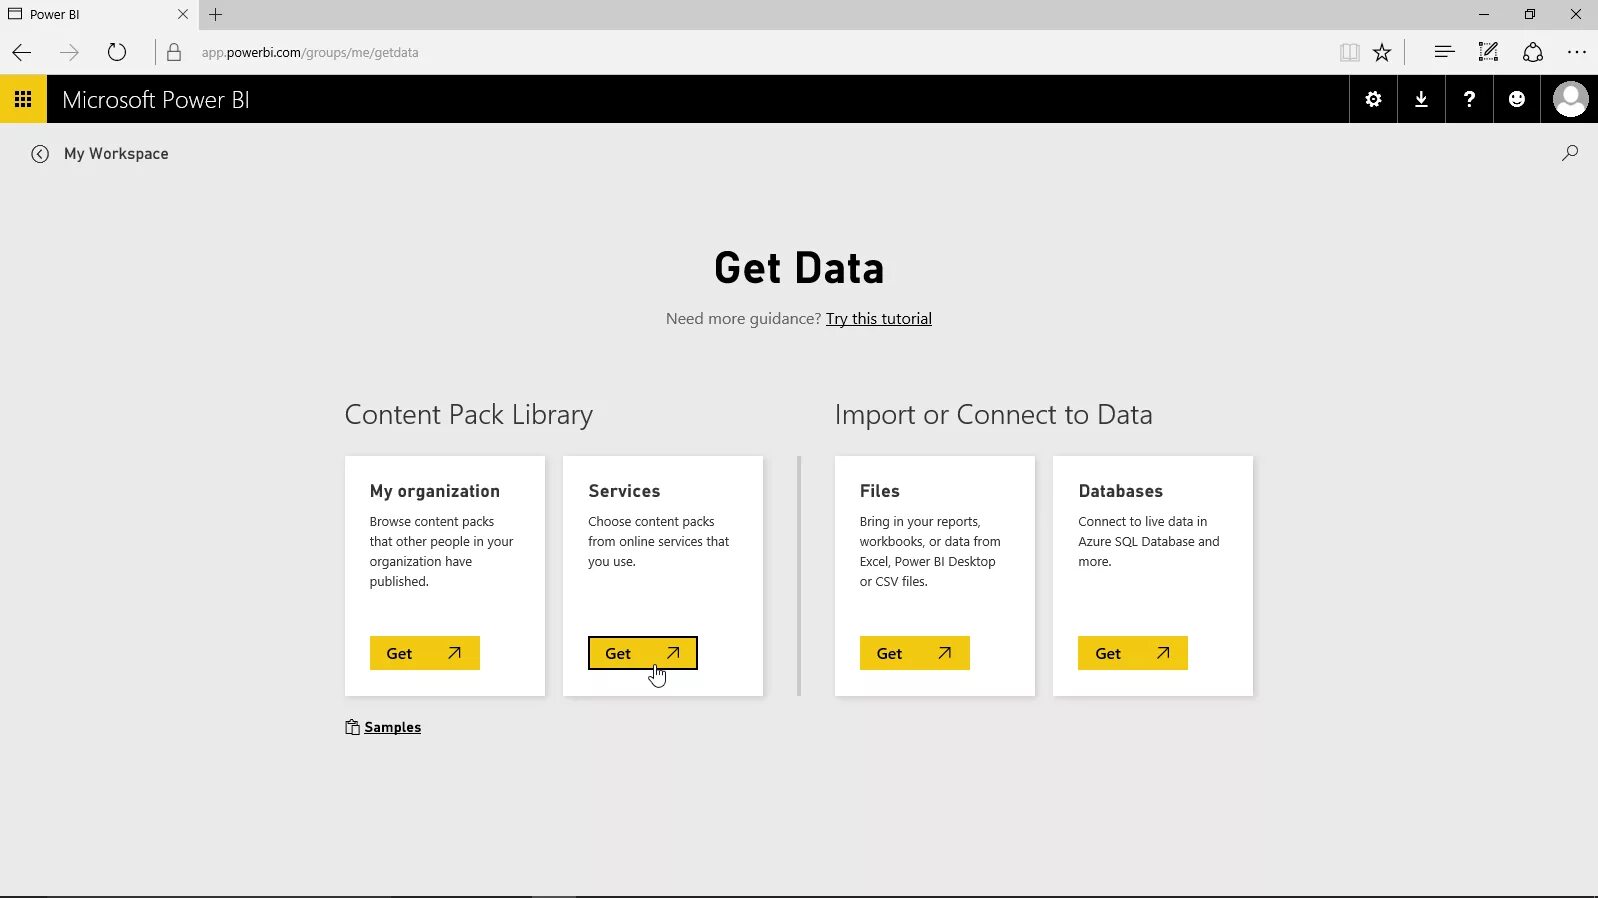Open the user profile avatar
This screenshot has height=898, width=1598.
[1570, 99]
